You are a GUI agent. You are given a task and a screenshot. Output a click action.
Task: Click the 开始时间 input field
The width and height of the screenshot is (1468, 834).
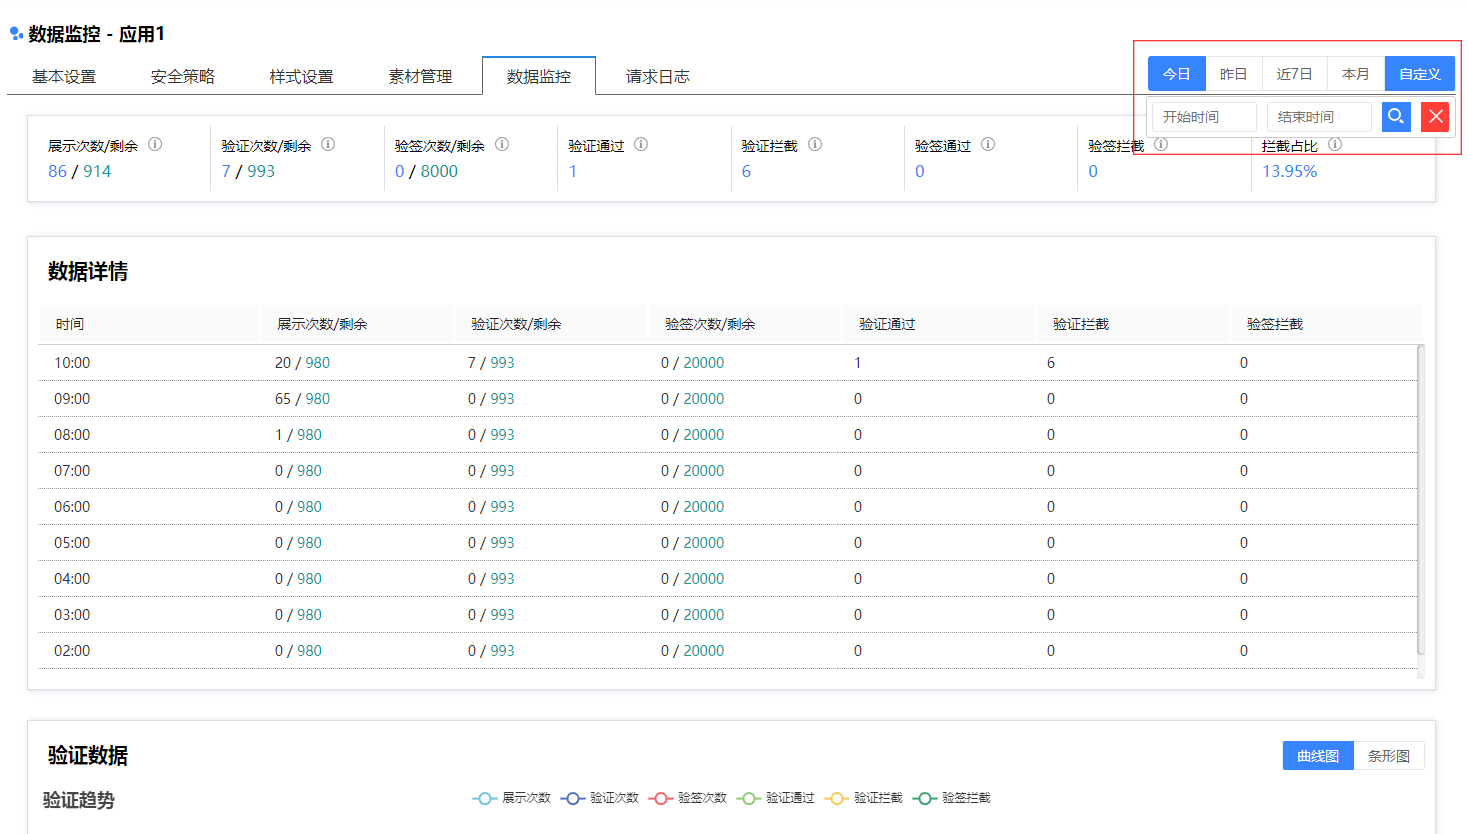(x=1204, y=117)
